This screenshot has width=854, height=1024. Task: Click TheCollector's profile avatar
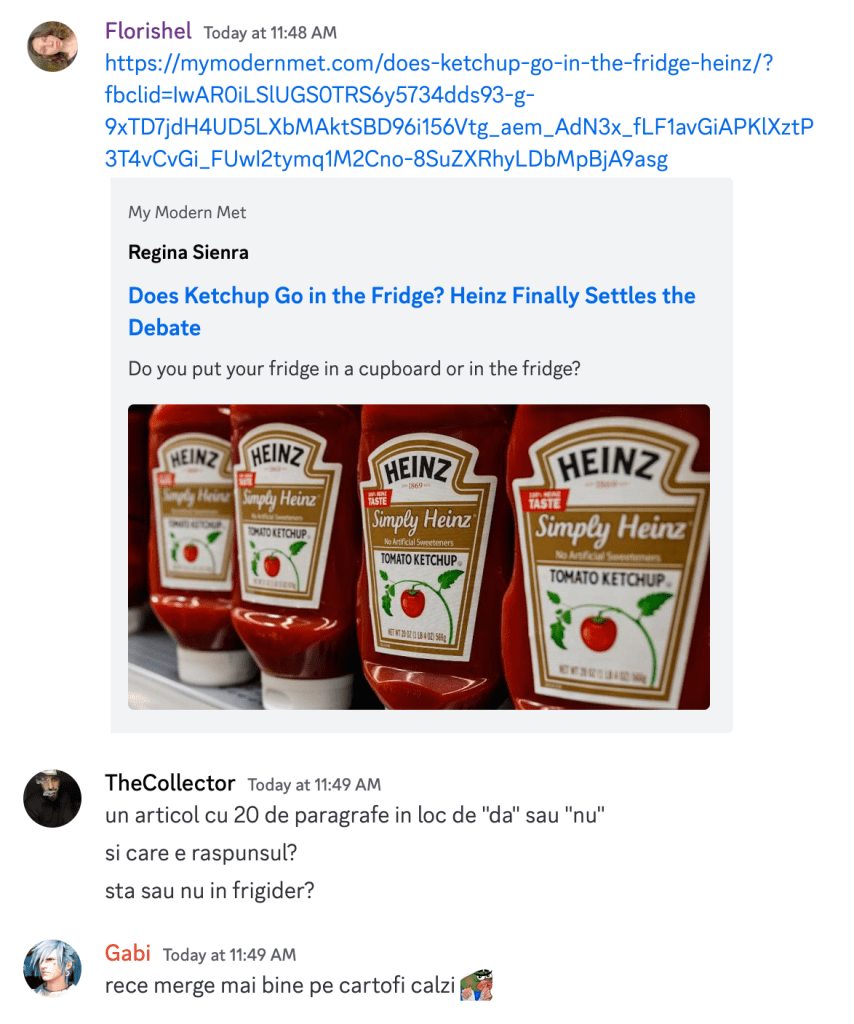point(52,798)
